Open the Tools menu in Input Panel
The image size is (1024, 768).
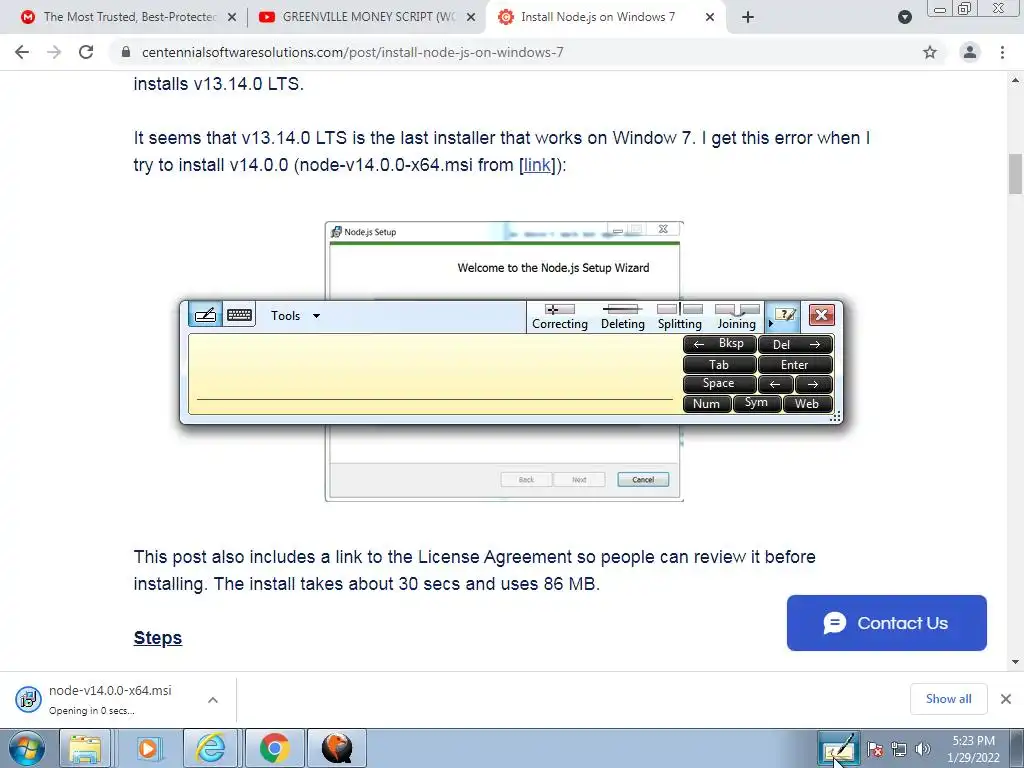tap(295, 315)
